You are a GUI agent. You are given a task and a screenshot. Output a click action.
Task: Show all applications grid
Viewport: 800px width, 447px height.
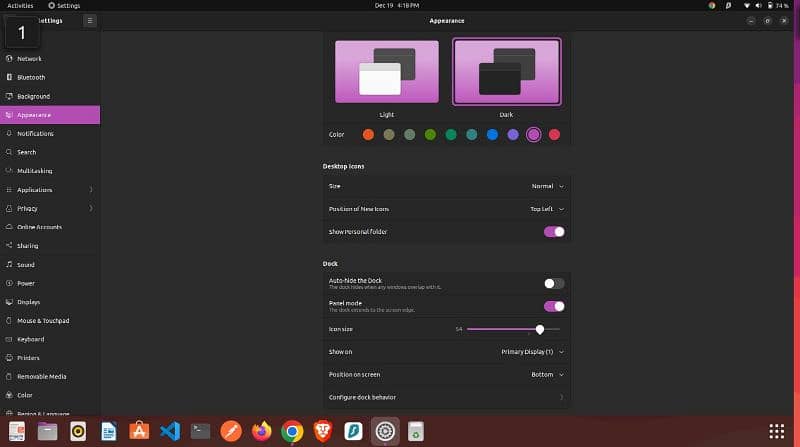(777, 431)
